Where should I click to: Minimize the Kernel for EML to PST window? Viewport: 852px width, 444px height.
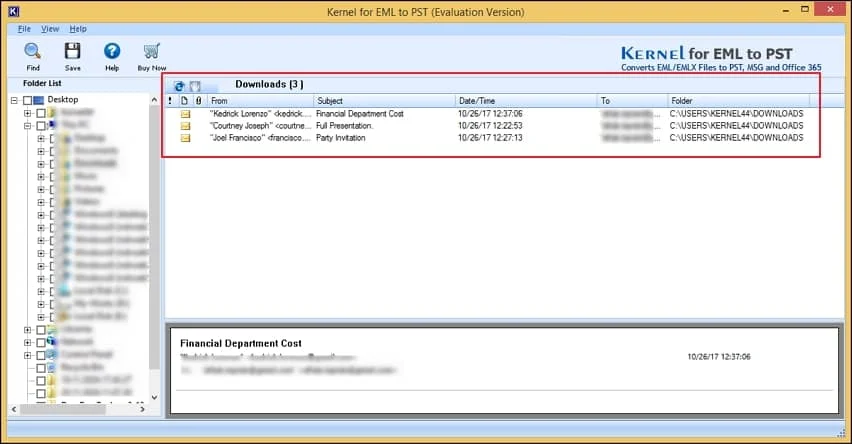(x=786, y=11)
